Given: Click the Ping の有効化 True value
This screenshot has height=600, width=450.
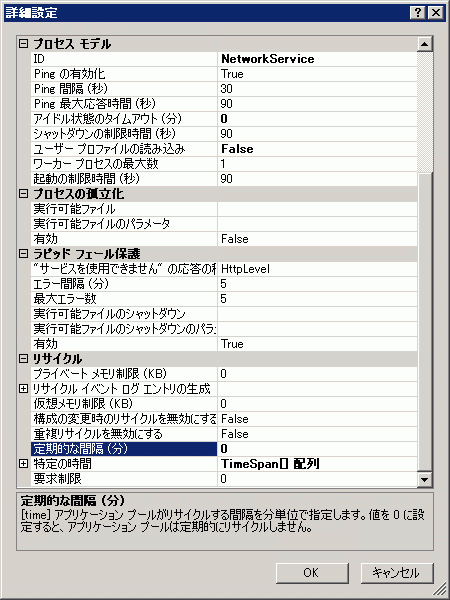Looking at the screenshot, I should coord(318,74).
